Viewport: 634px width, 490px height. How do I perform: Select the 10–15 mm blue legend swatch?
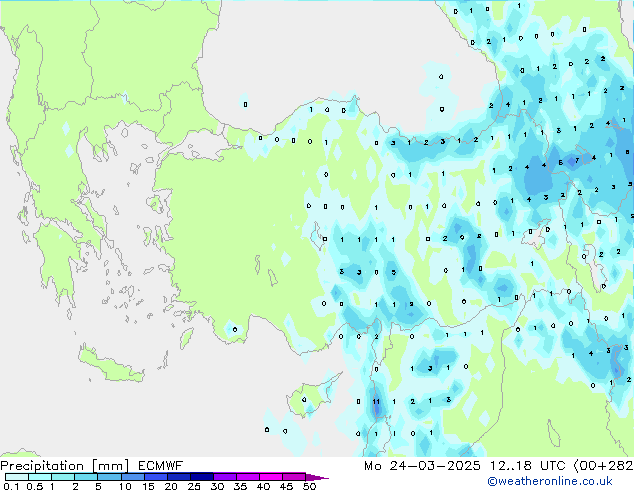coord(132,477)
